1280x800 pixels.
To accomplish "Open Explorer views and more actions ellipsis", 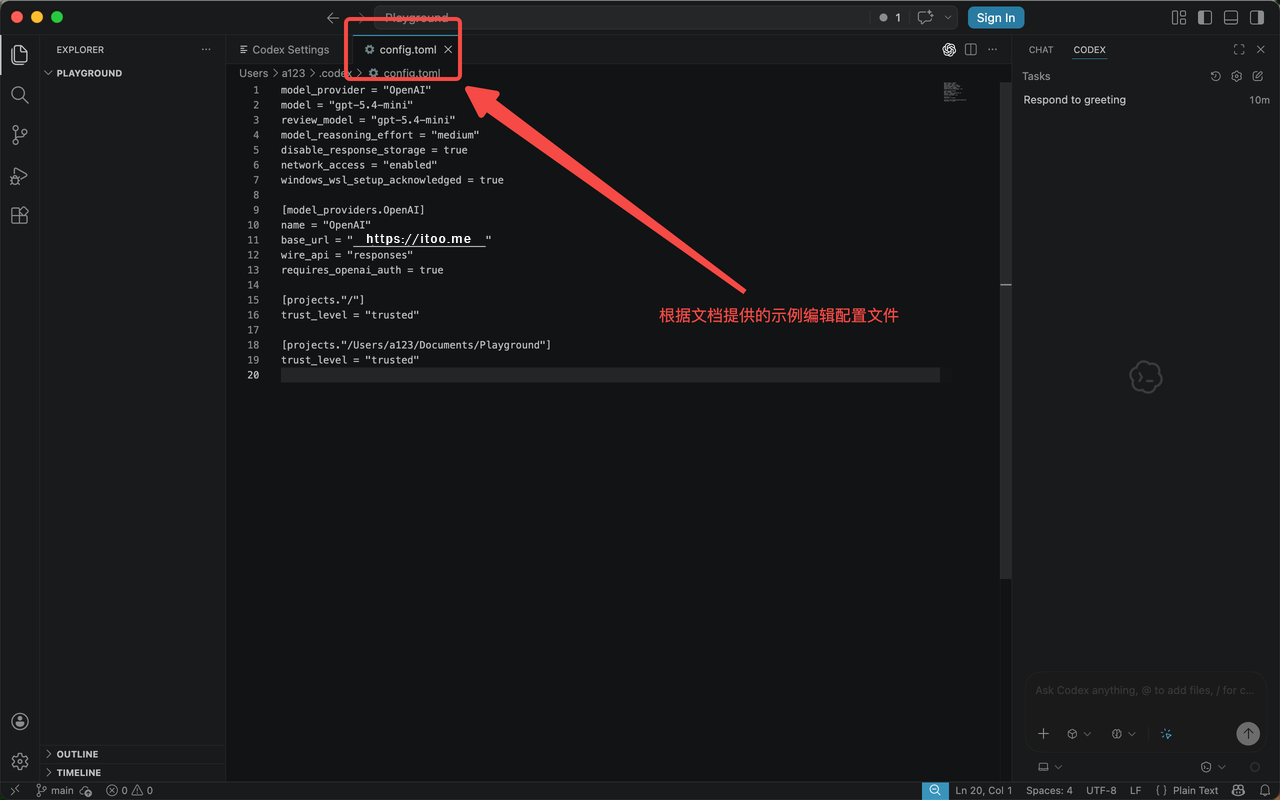I will tap(206, 49).
